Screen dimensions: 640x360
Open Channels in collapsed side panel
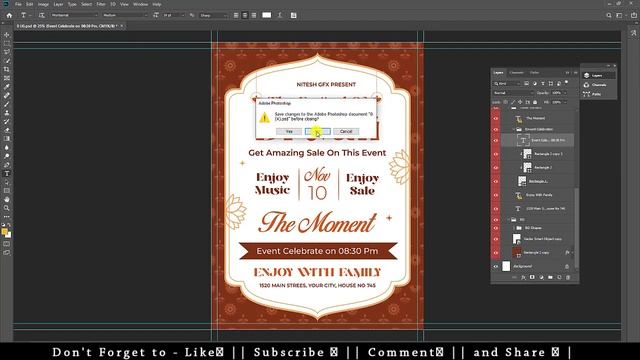click(x=599, y=85)
